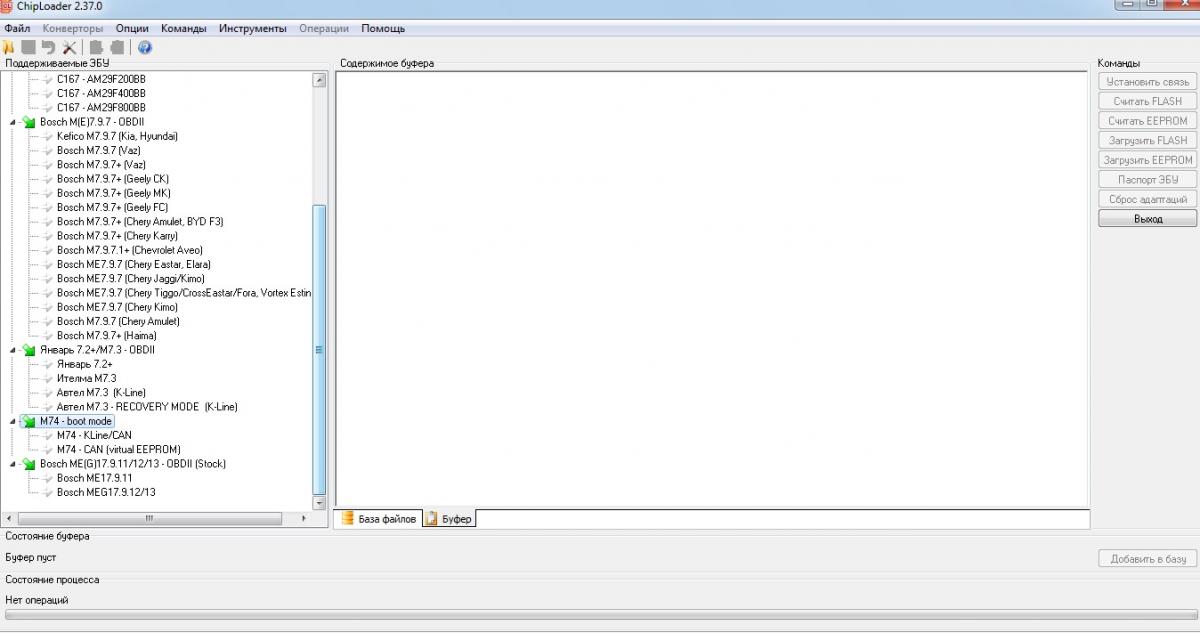Open the grayed Конверторы menu

[73, 29]
